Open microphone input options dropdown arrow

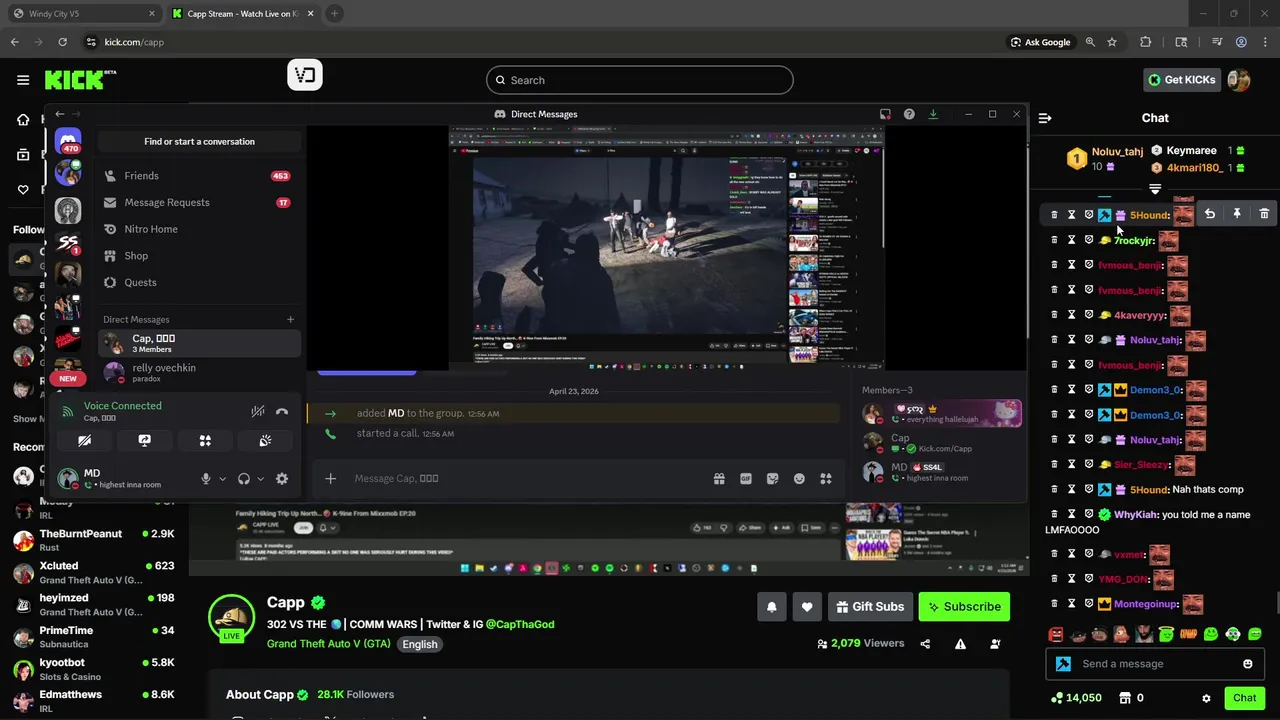(x=222, y=479)
